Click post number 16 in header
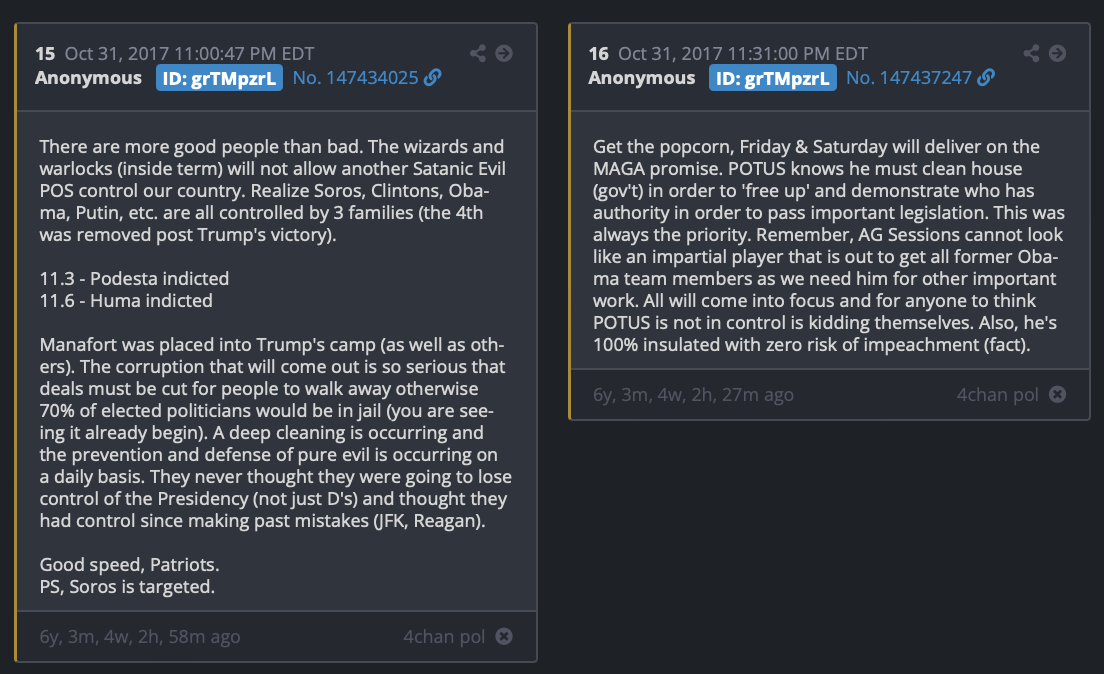1104x674 pixels. tap(598, 53)
